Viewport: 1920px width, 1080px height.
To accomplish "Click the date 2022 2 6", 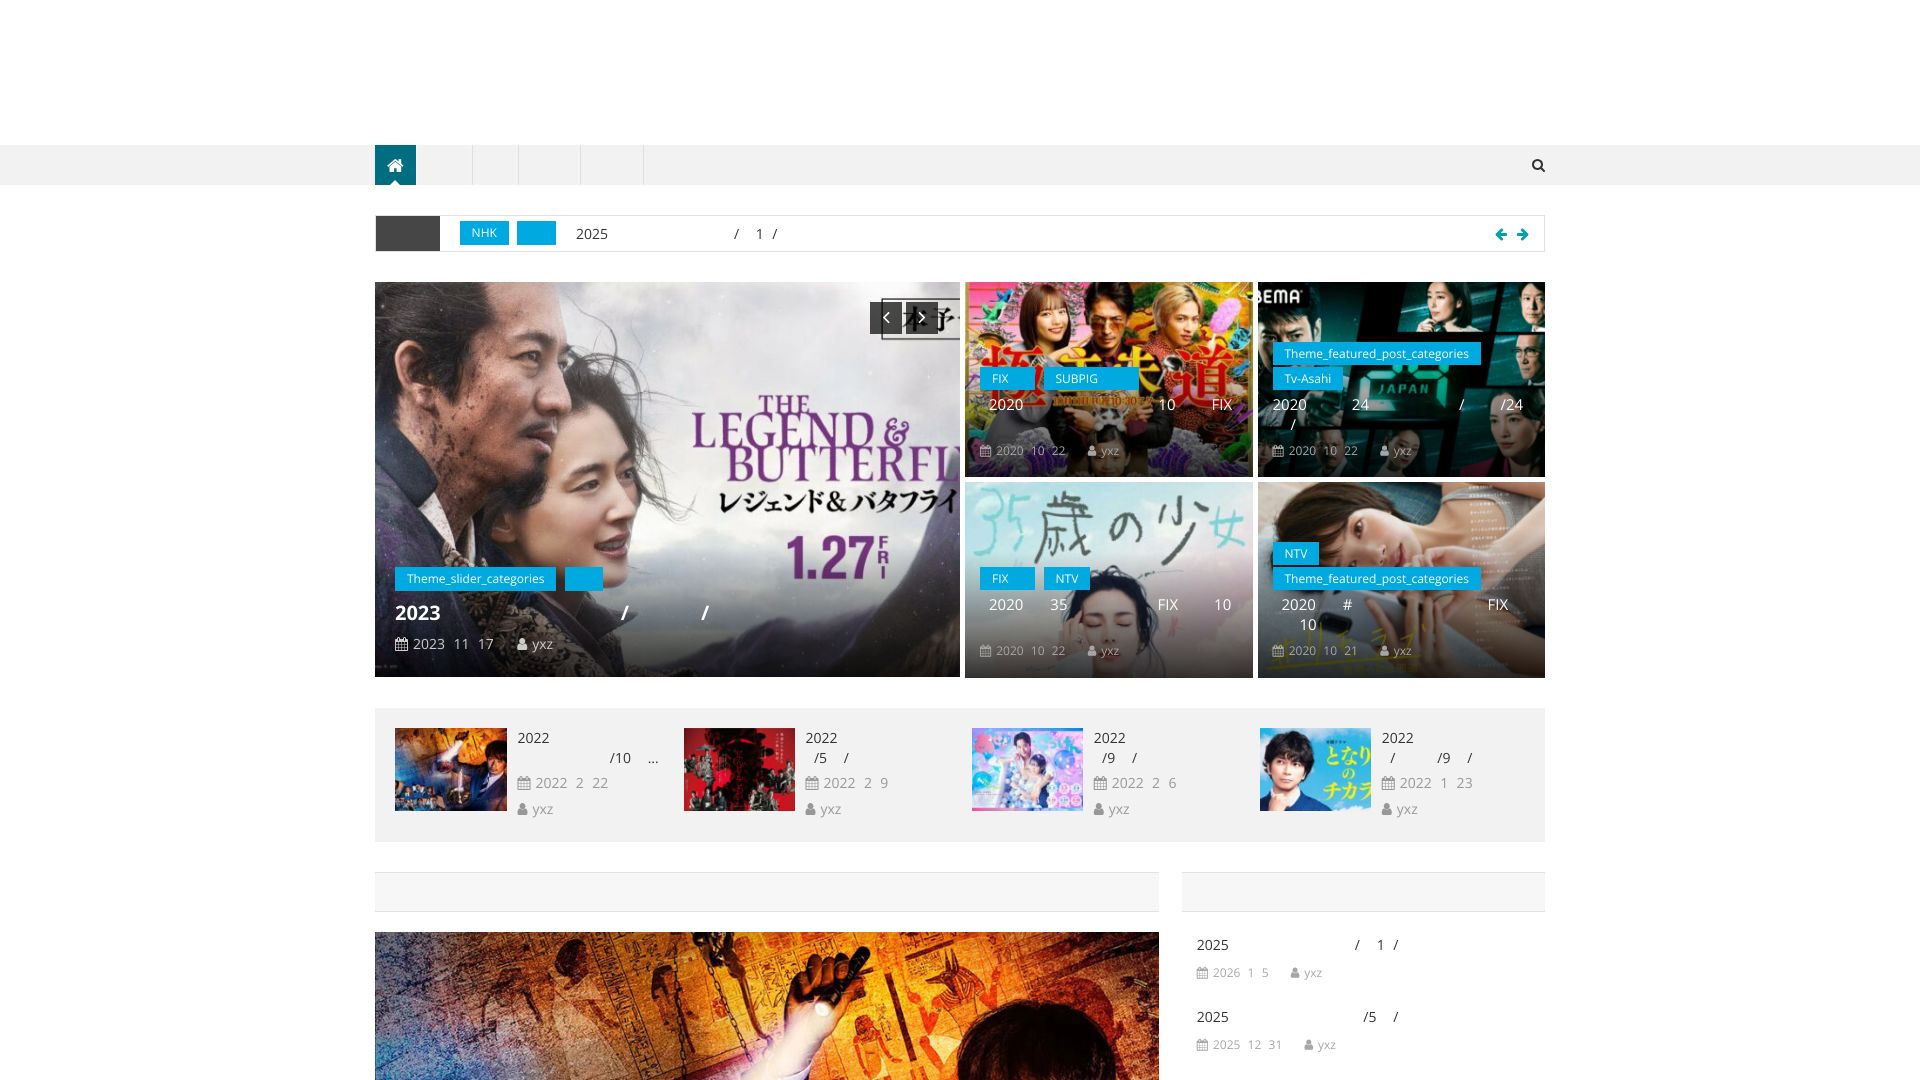I will coord(1143,783).
